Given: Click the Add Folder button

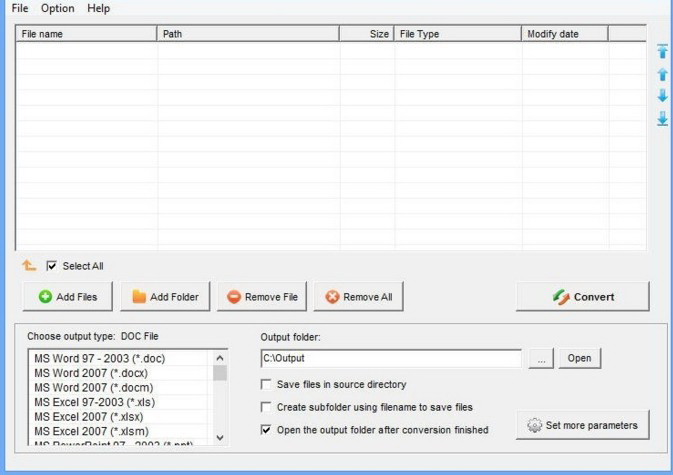Looking at the screenshot, I should (x=165, y=296).
